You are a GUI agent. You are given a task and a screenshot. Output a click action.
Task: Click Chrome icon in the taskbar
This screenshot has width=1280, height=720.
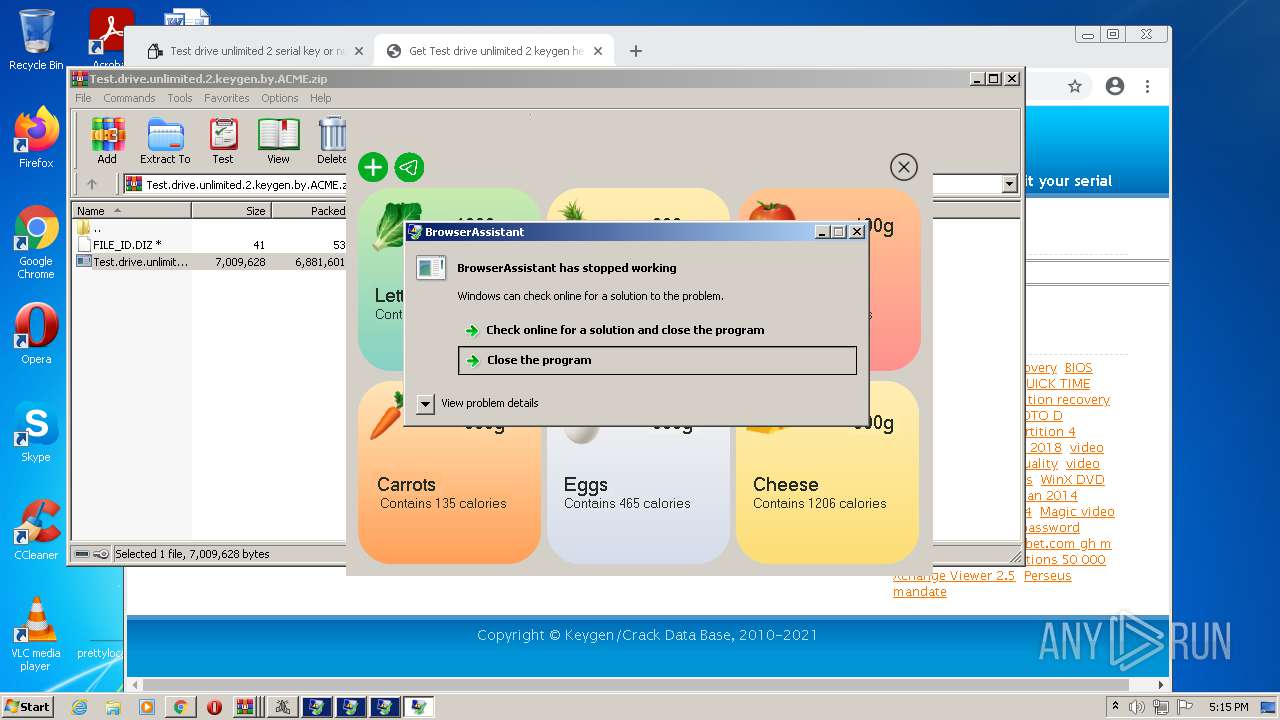pyautogui.click(x=180, y=707)
